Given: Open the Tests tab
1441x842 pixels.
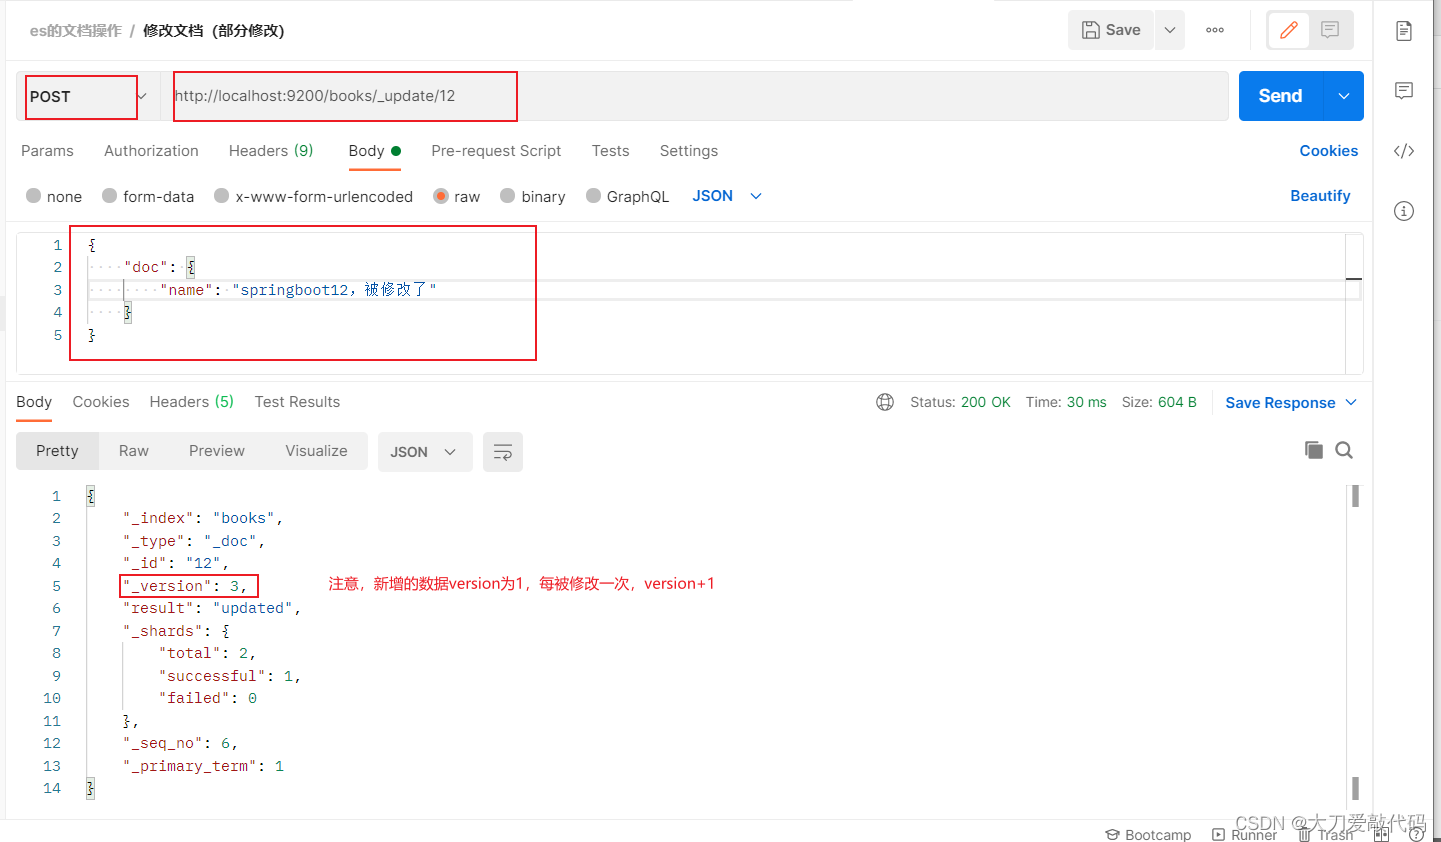Looking at the screenshot, I should point(610,151).
